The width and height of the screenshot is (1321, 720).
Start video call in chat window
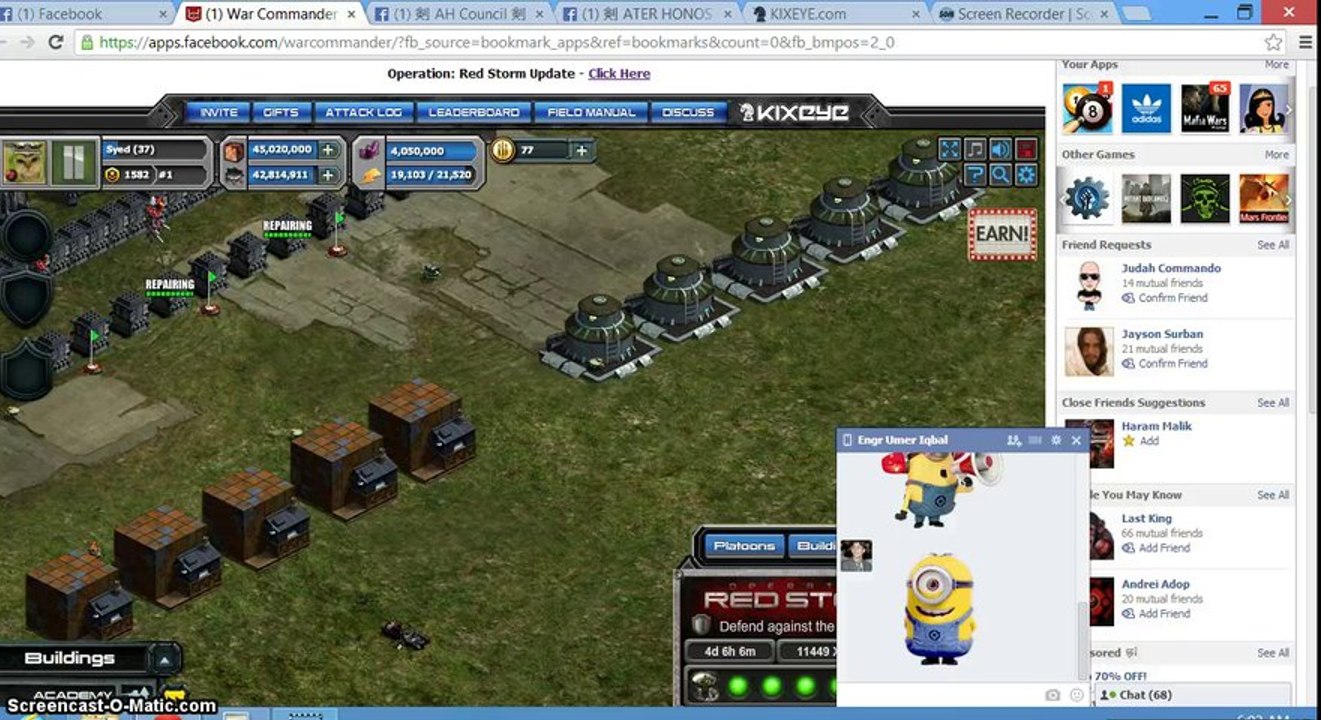tap(1035, 440)
